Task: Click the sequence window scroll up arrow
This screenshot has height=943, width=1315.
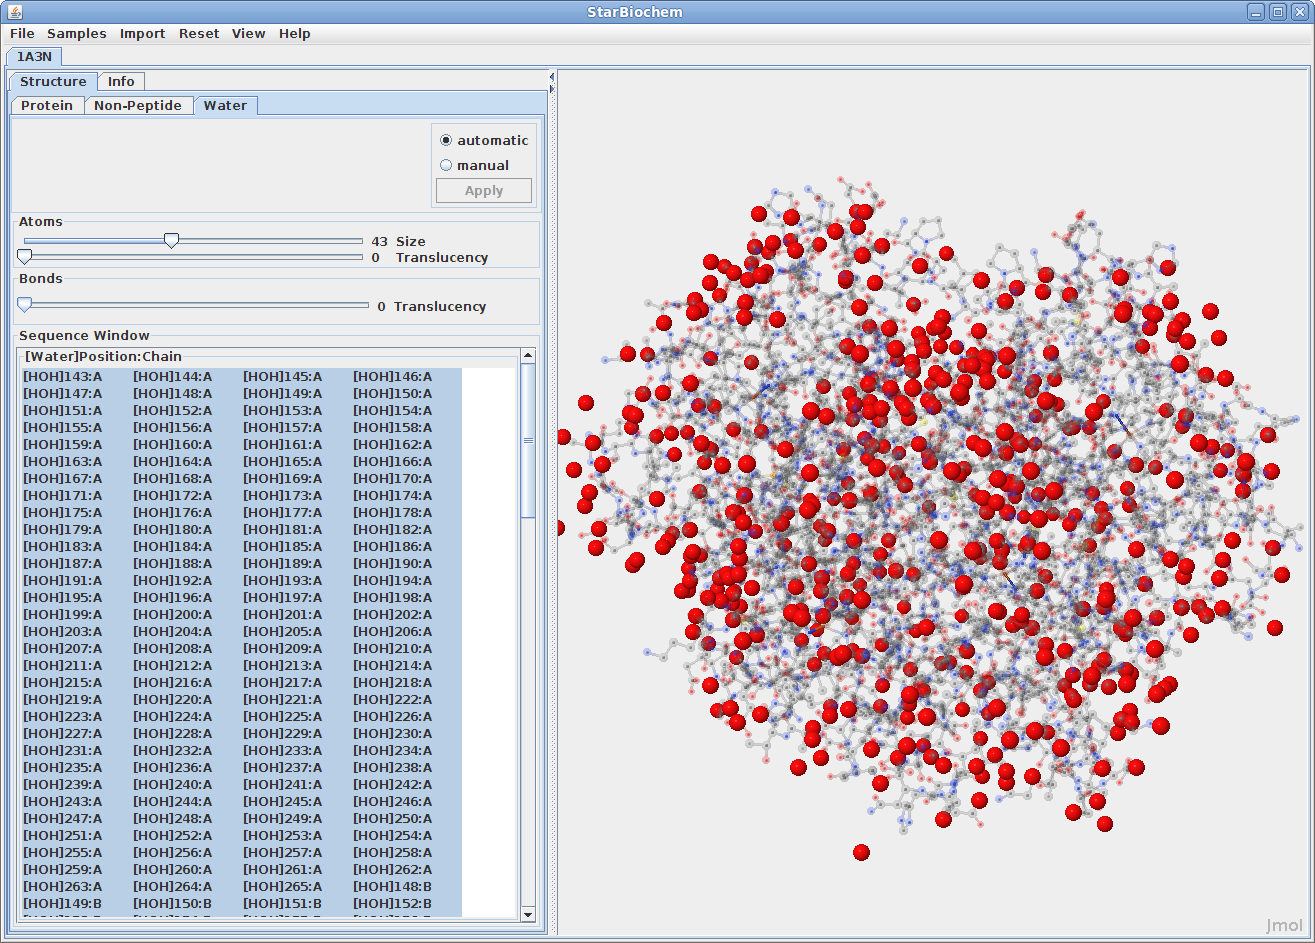Action: pos(528,356)
